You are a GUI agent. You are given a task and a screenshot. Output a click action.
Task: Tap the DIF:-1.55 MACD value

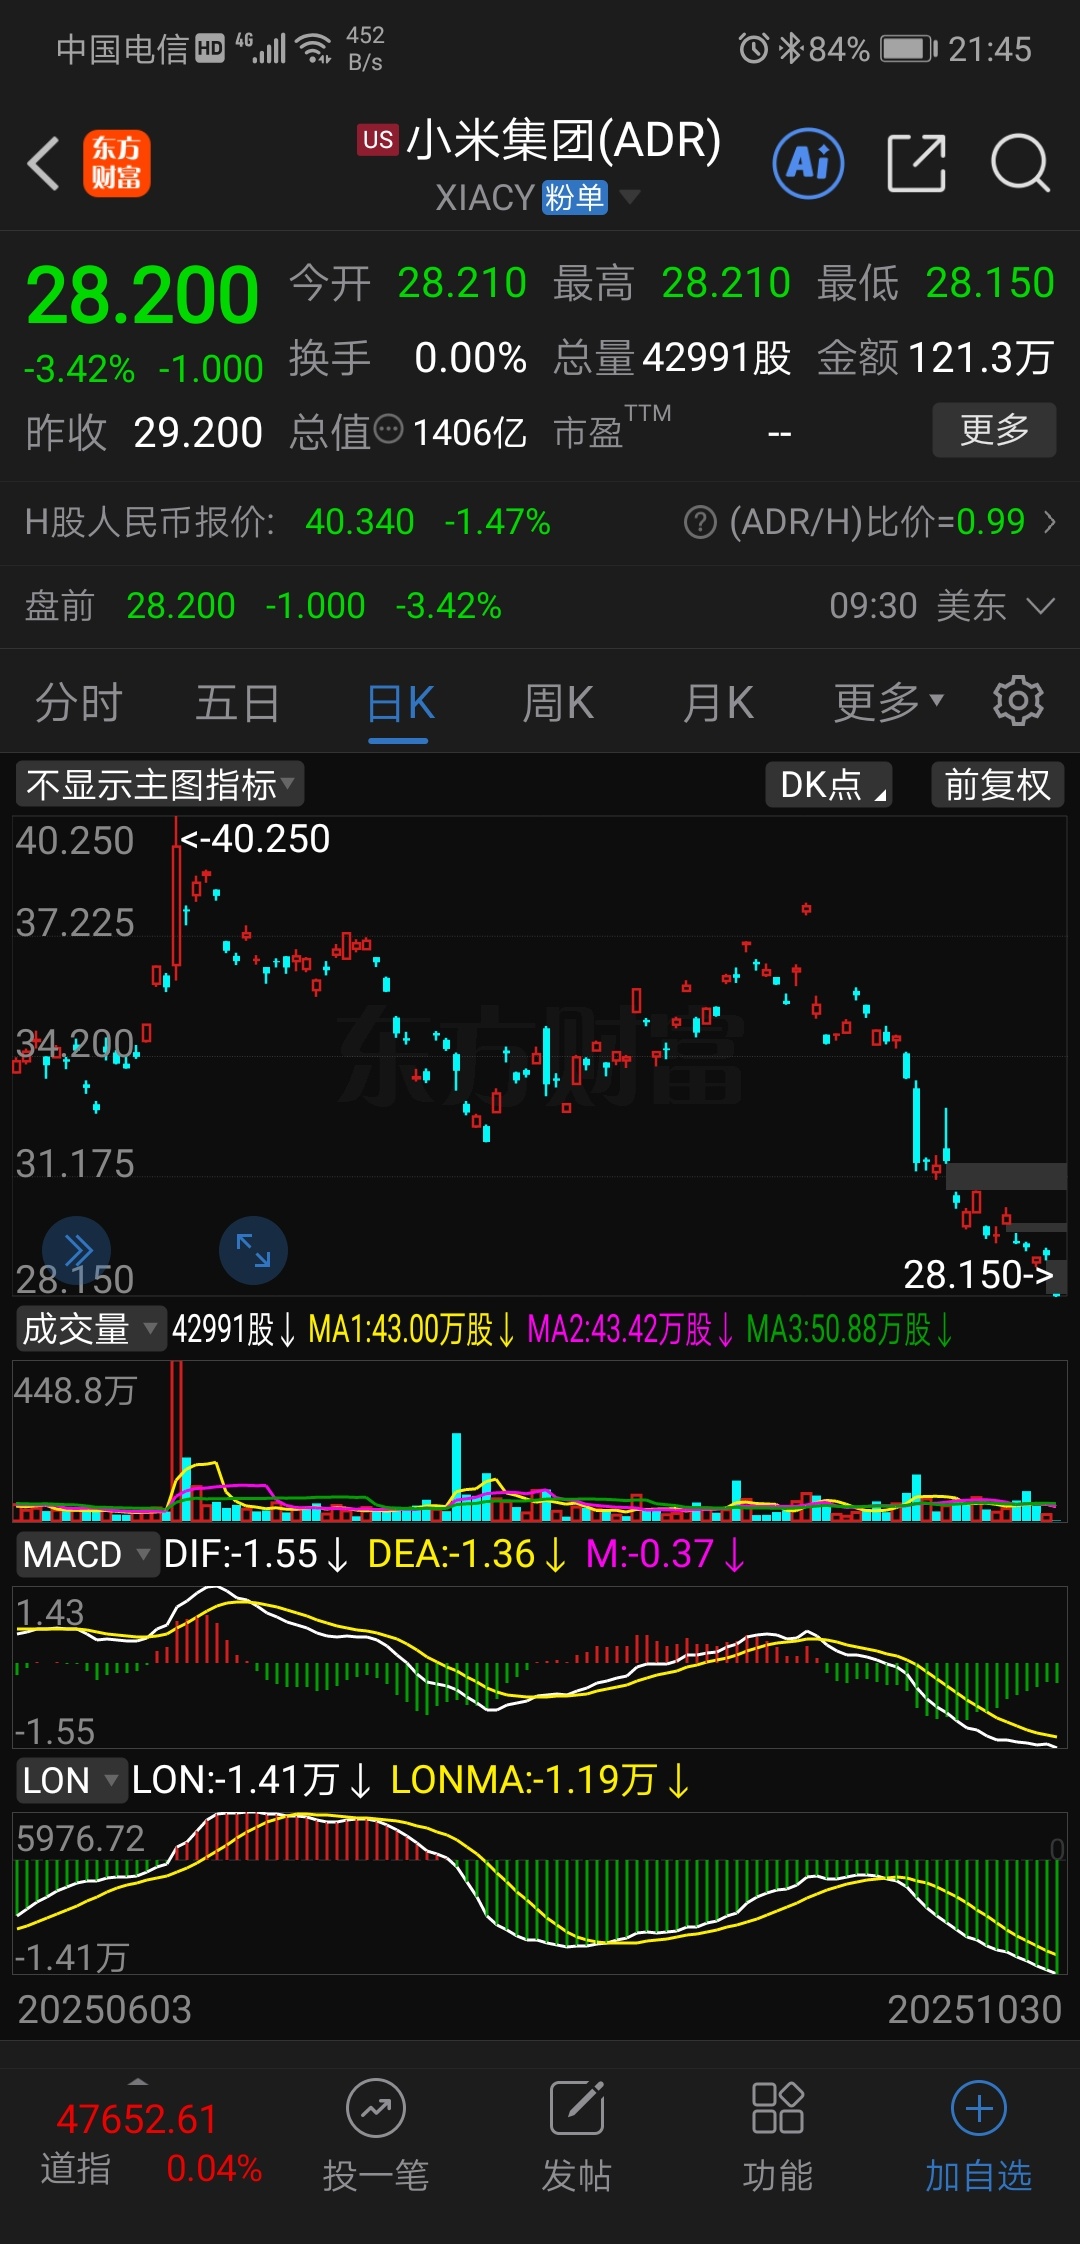click(255, 1555)
